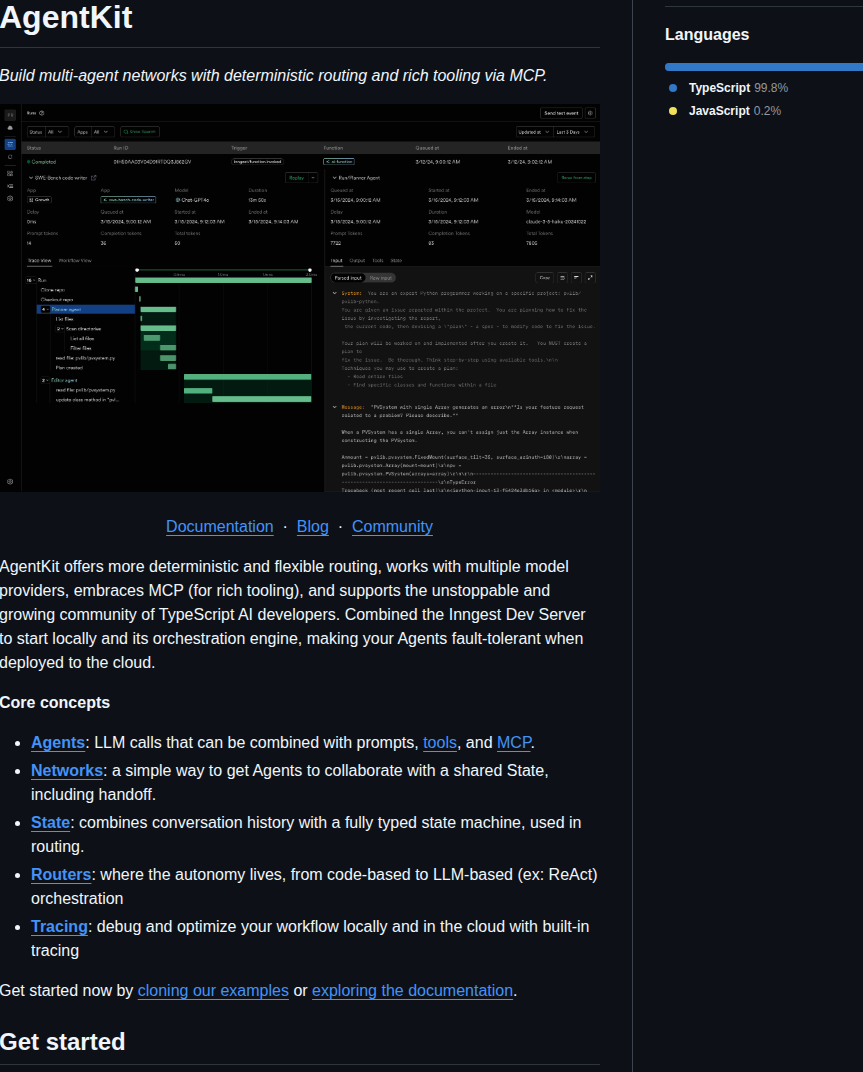The image size is (863, 1072).
Task: Click 'Send test event' in dashboard screenshot
Action: click(561, 113)
